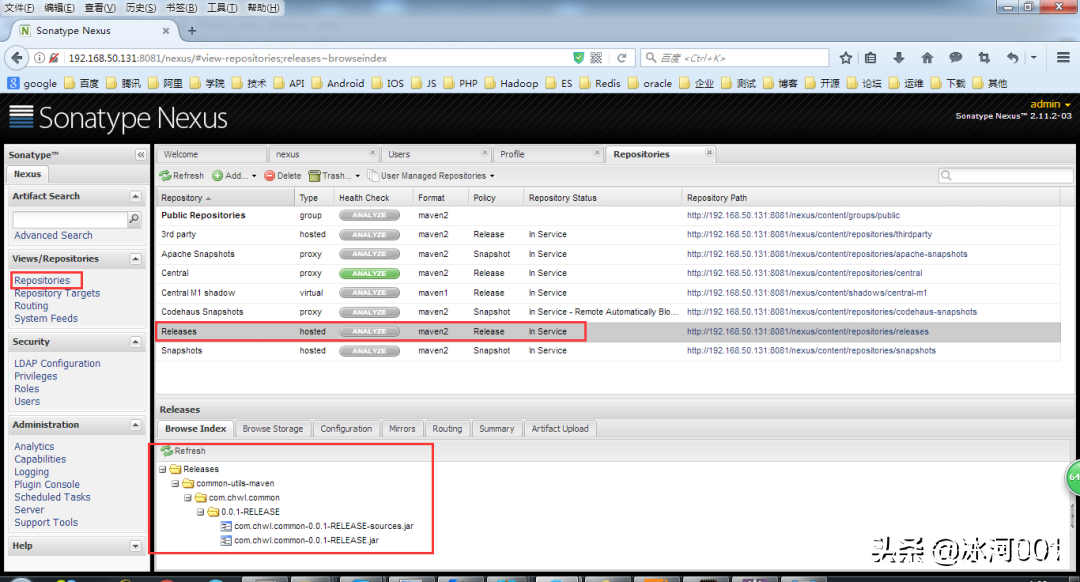Screen dimensions: 1080x582
Task: Click Analyze button for Releases row
Action: click(369, 331)
